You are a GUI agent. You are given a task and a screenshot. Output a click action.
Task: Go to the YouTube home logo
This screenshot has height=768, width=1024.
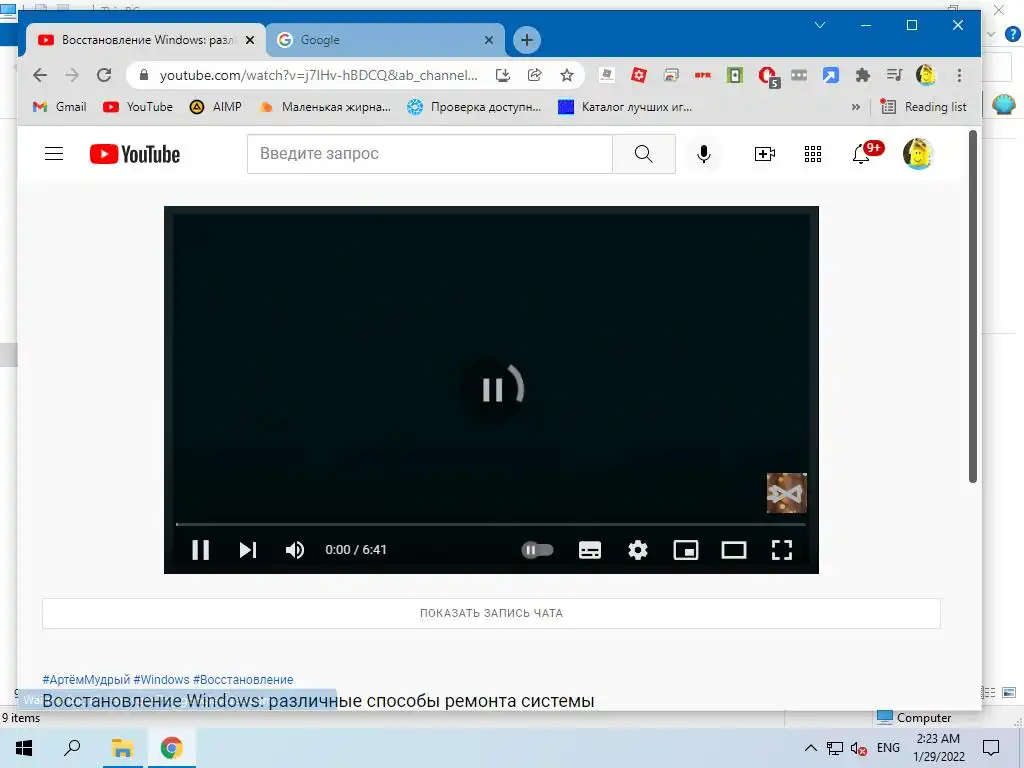135,154
